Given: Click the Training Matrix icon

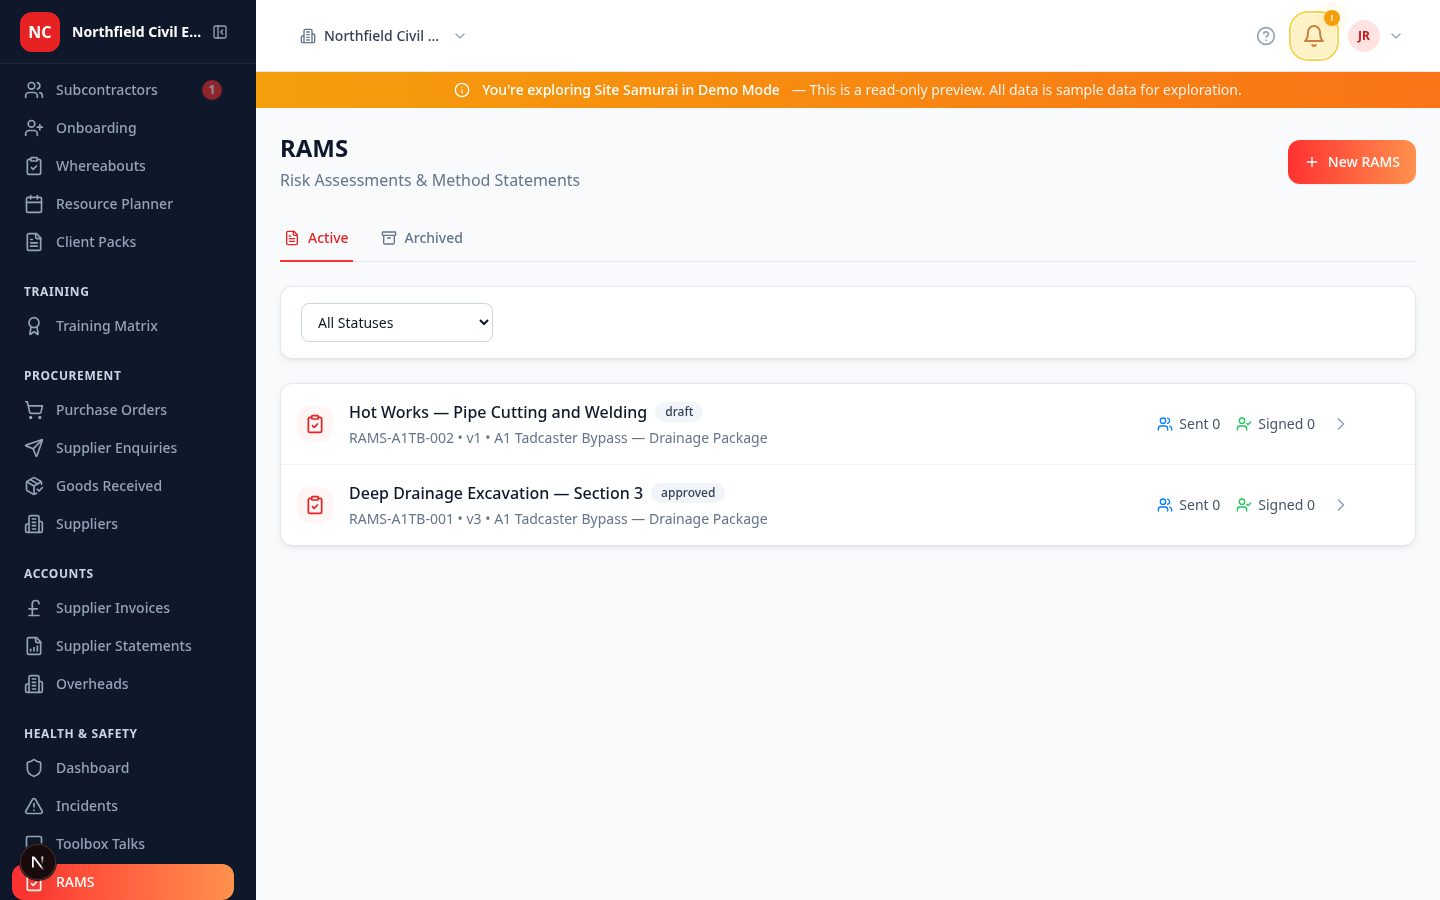Looking at the screenshot, I should pos(34,325).
